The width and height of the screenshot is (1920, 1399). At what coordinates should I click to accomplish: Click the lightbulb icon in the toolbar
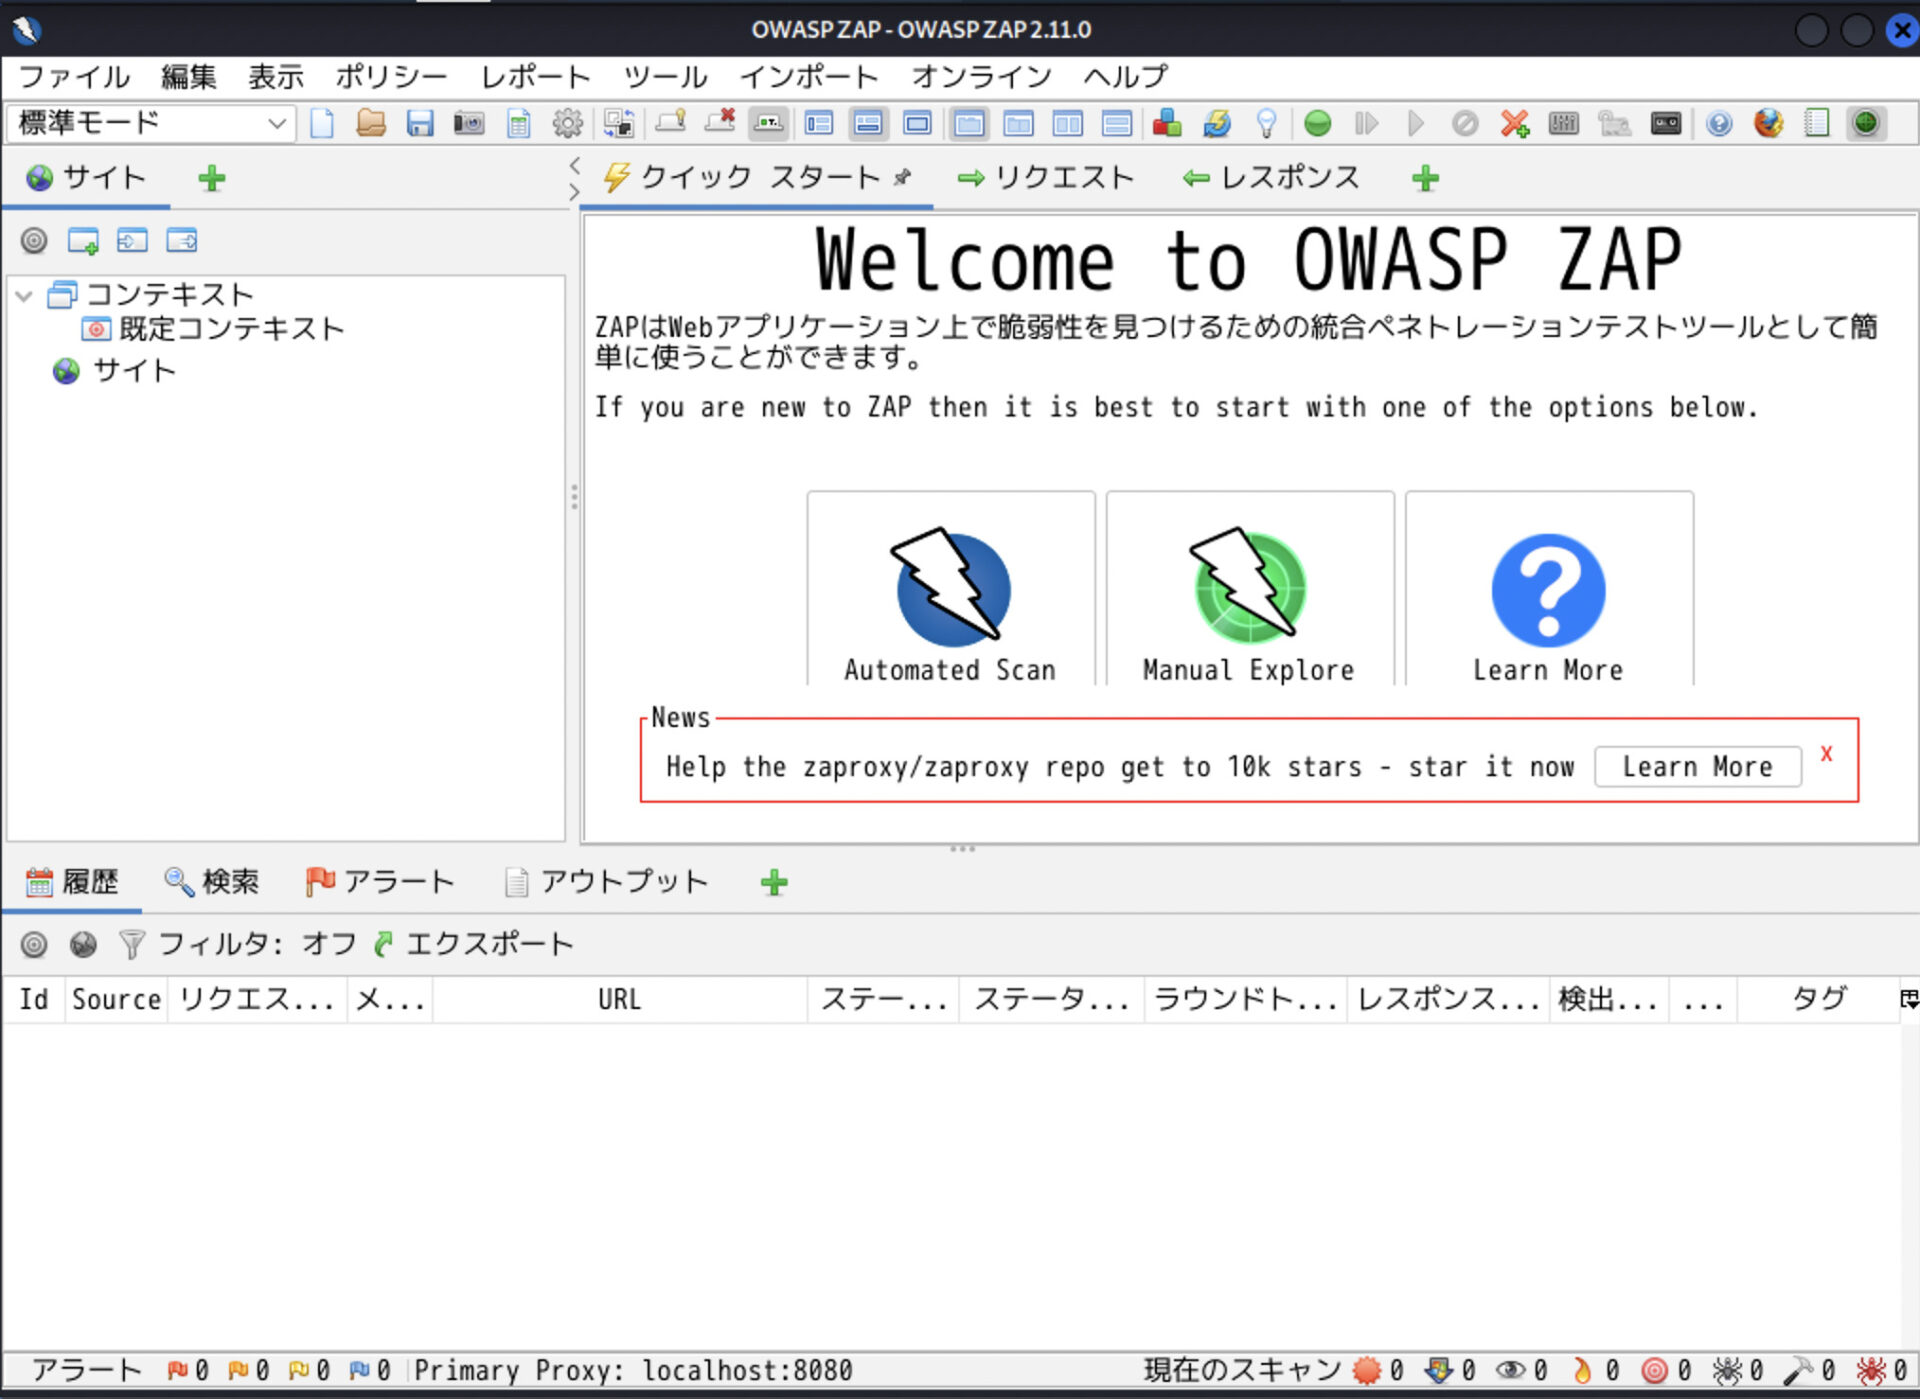point(1266,123)
